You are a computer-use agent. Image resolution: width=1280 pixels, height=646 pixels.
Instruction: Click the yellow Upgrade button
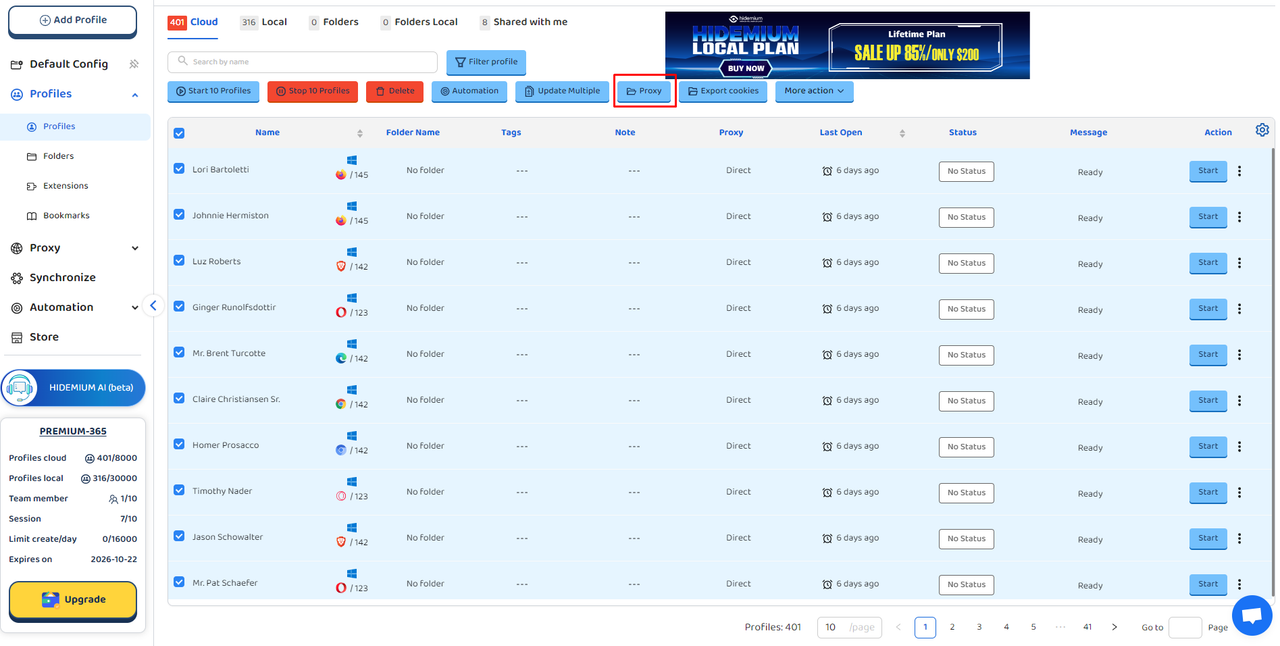coord(73,599)
